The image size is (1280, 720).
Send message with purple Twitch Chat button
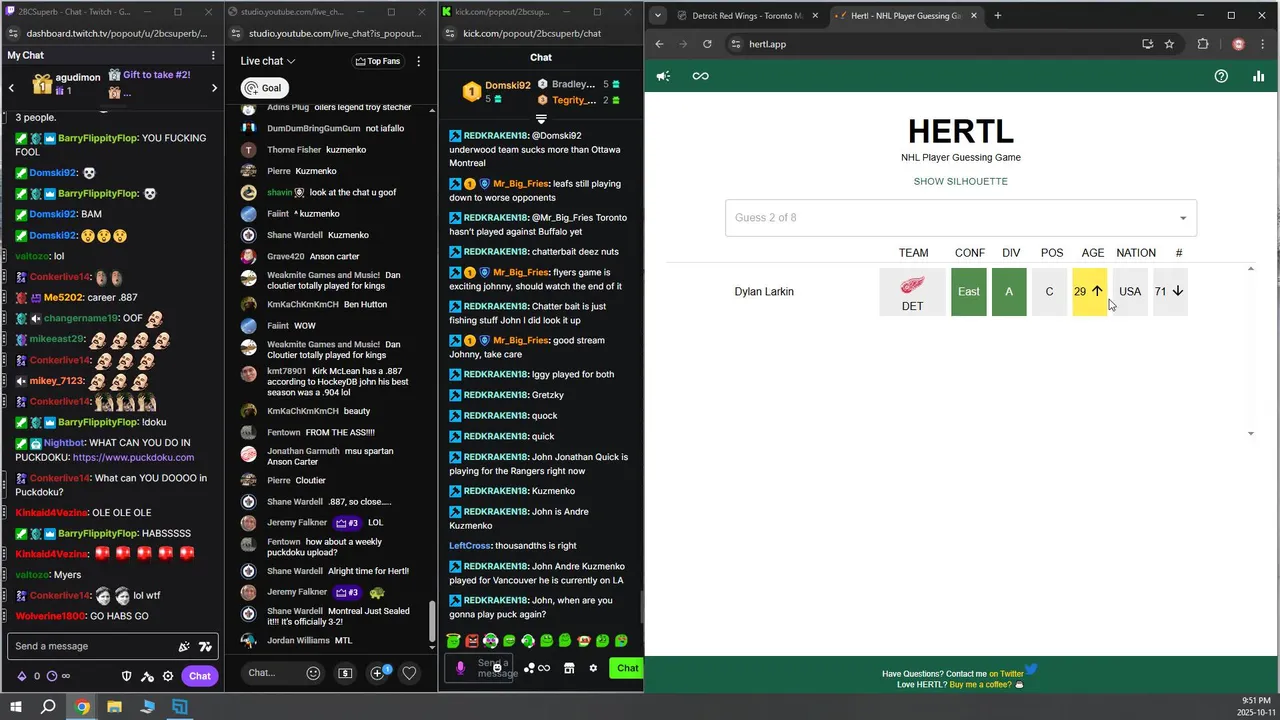[200, 676]
